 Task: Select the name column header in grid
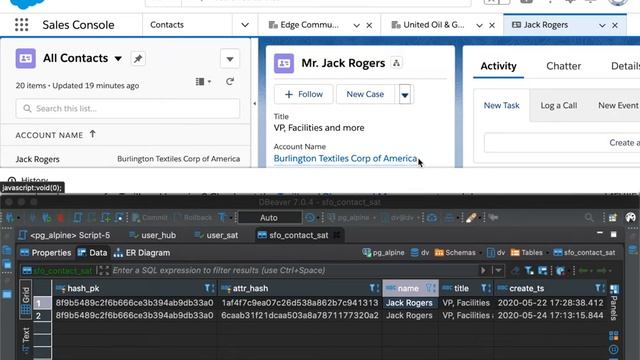click(x=411, y=288)
